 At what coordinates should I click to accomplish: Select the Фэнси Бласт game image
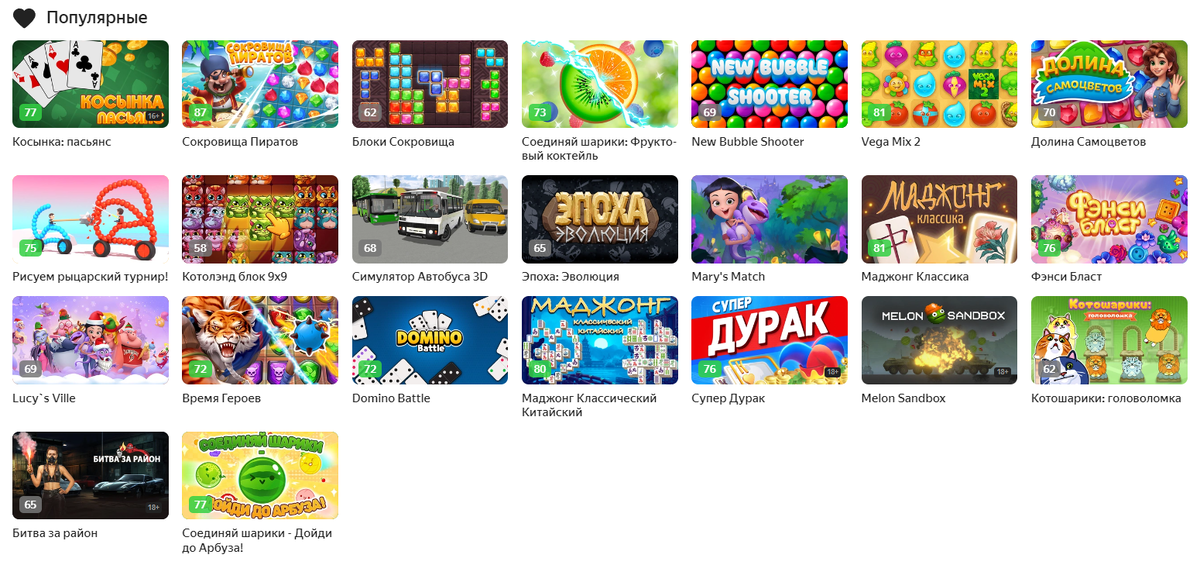[x=1109, y=219]
